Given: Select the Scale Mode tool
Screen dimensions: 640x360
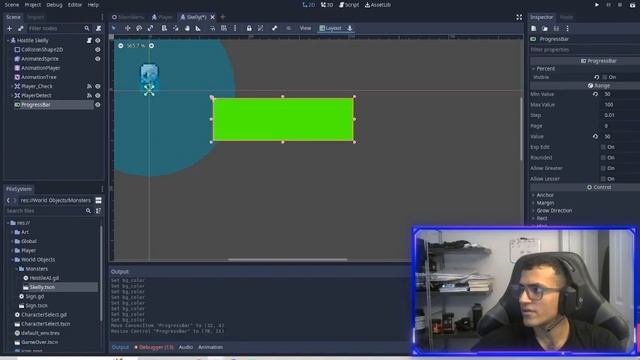Looking at the screenshot, I should (150, 28).
